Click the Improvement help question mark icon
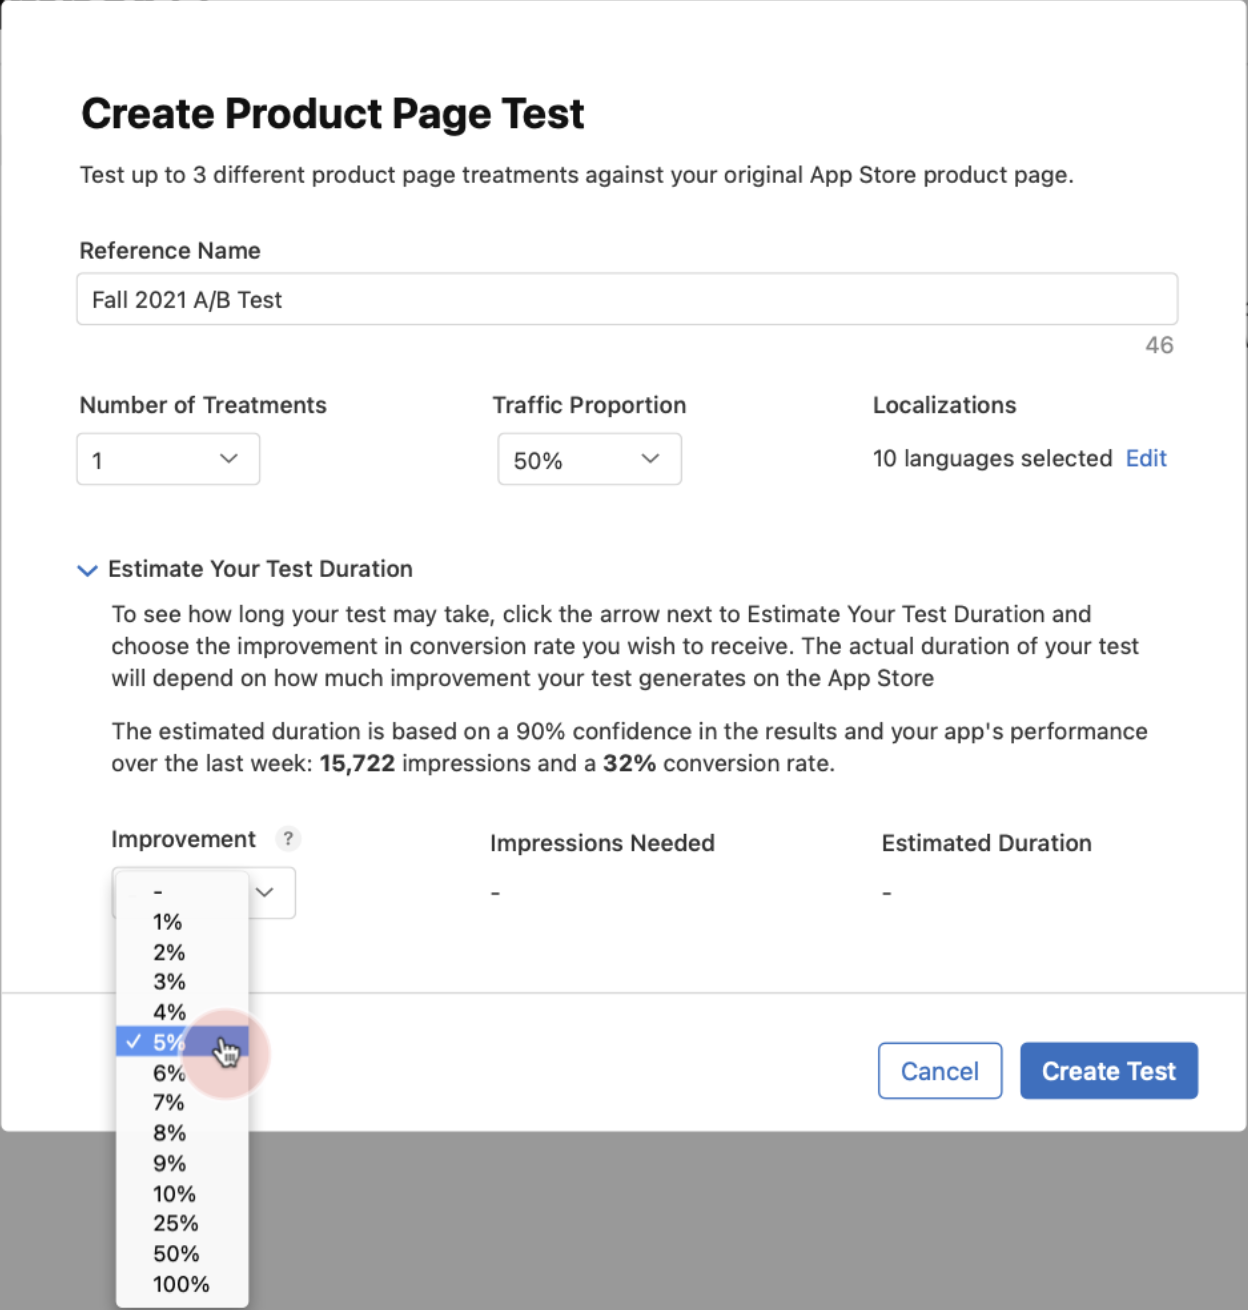This screenshot has height=1310, width=1248. click(x=289, y=839)
